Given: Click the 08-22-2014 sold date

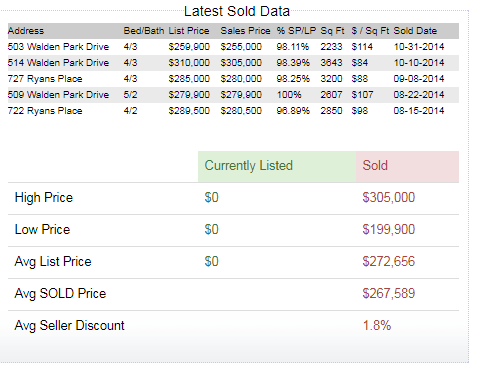Looking at the screenshot, I should tap(419, 95).
